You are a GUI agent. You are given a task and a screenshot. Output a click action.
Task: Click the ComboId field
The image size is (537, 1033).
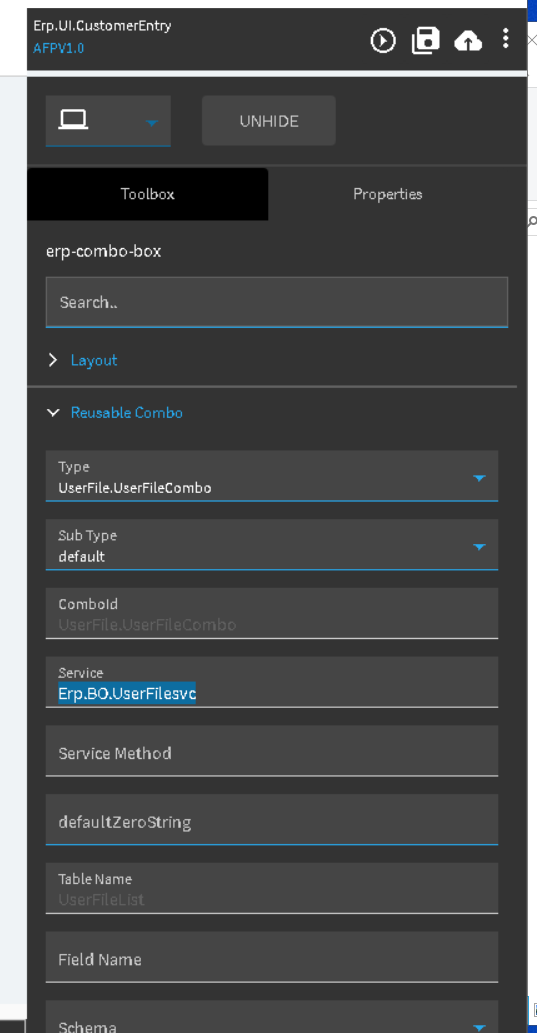click(x=271, y=613)
